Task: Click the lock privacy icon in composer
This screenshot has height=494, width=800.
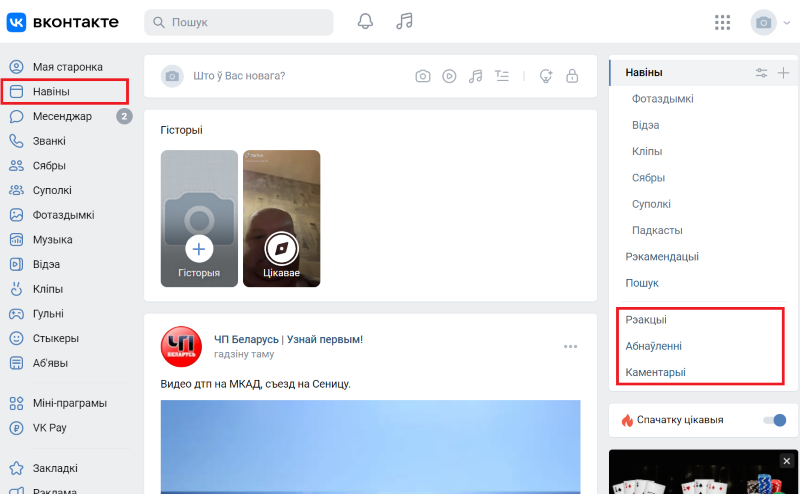Action: [x=572, y=76]
